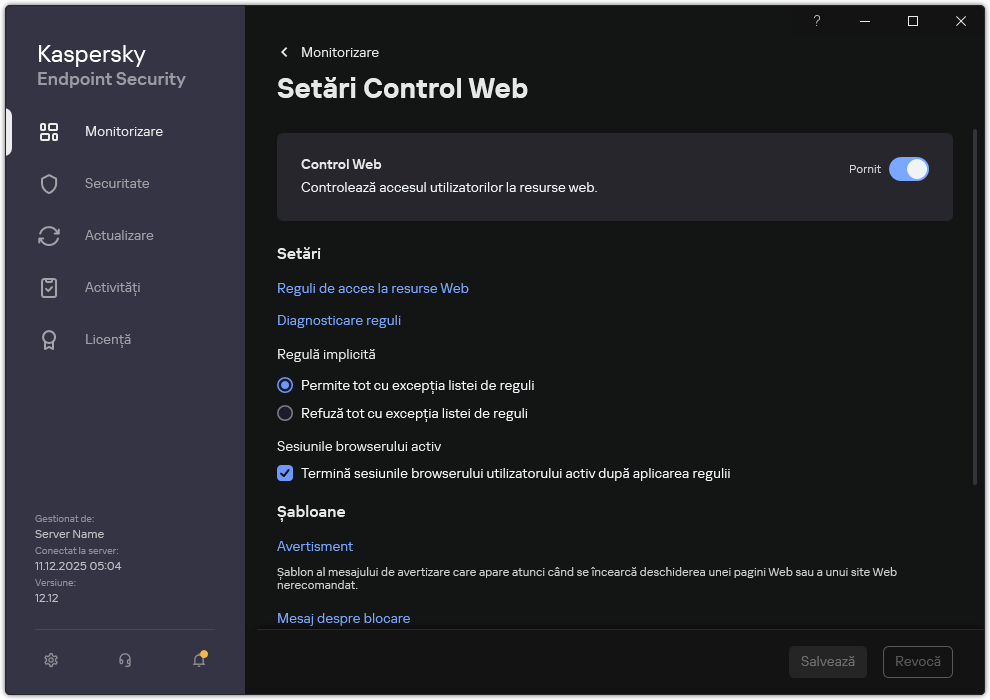Select the Actualizare refresh icon
Viewport: 990px width, 700px height.
(49, 235)
